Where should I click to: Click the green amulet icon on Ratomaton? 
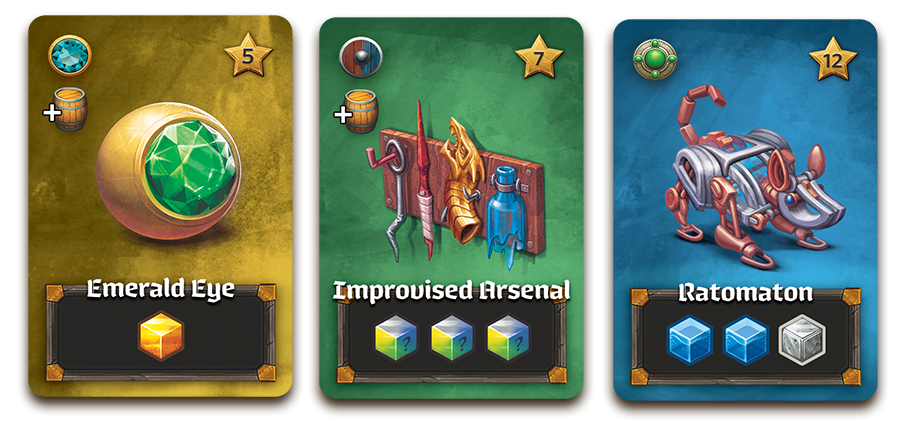[655, 59]
